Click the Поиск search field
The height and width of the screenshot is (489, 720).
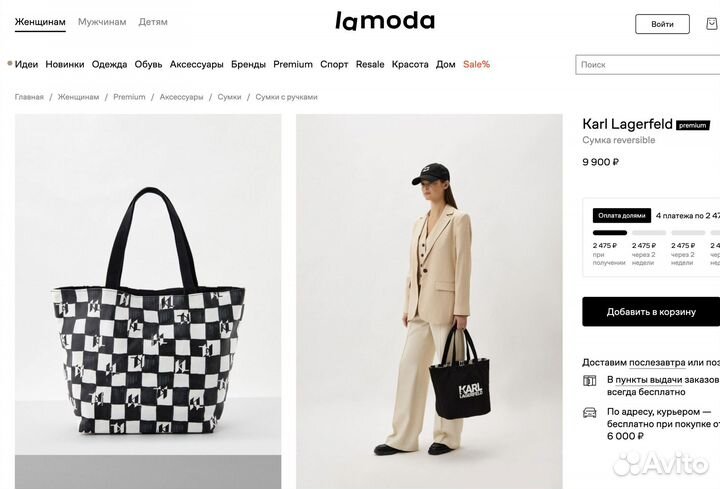pos(647,65)
